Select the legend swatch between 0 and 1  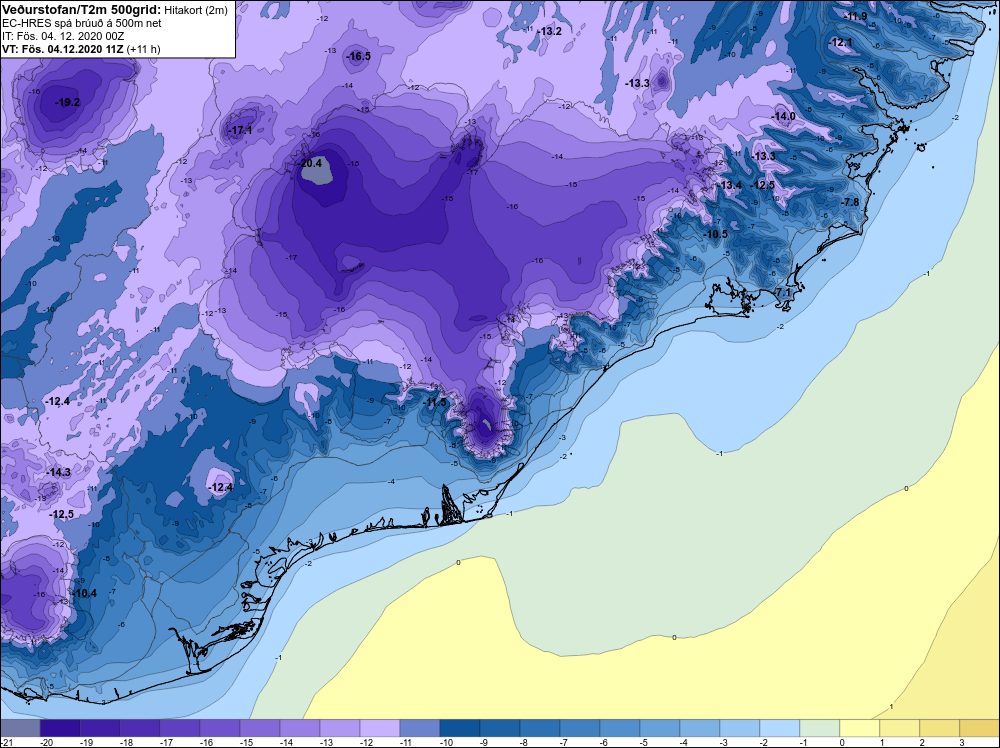[860, 728]
